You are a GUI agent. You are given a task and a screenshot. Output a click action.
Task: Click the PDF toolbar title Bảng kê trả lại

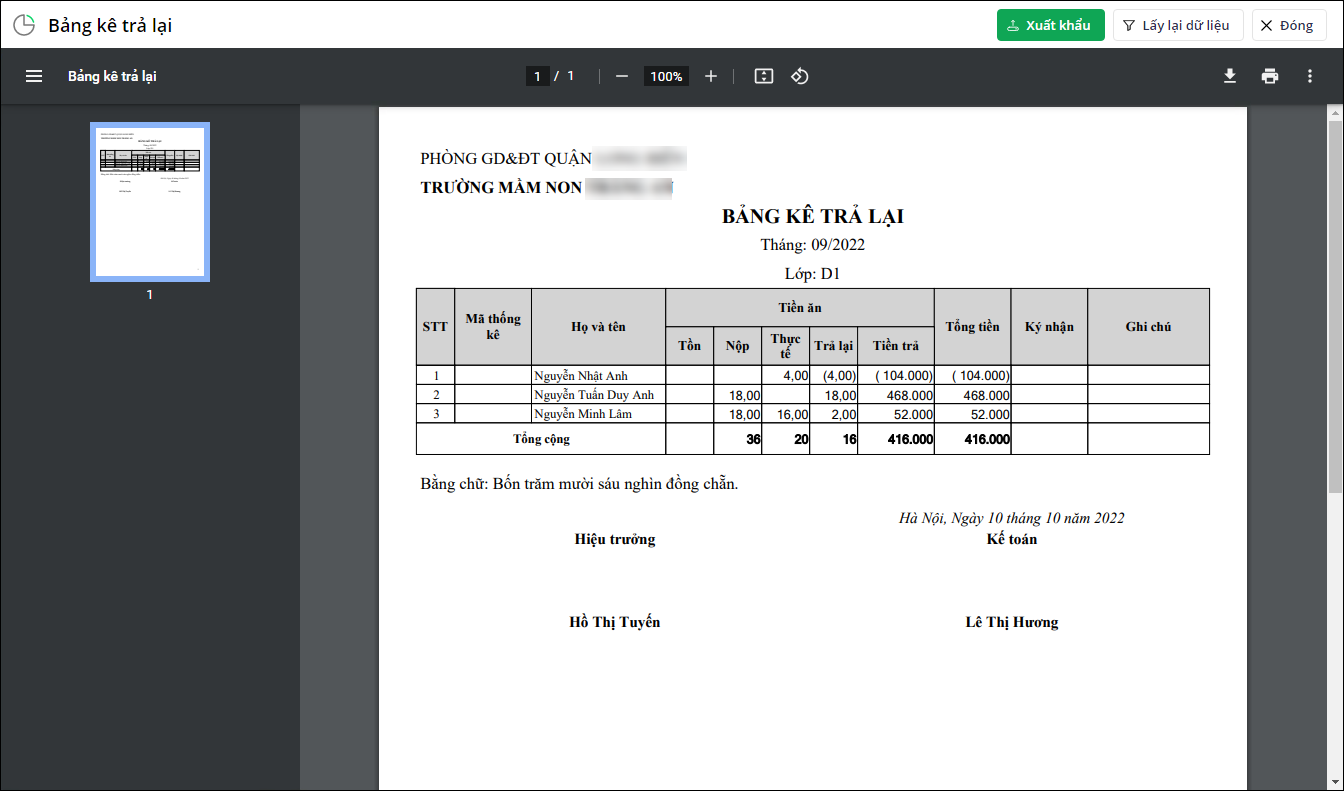pyautogui.click(x=112, y=76)
